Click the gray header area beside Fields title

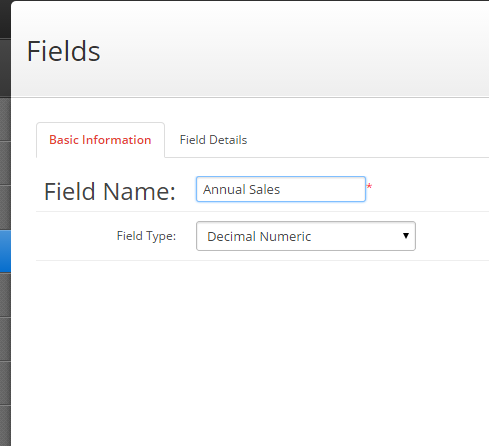pos(293,50)
